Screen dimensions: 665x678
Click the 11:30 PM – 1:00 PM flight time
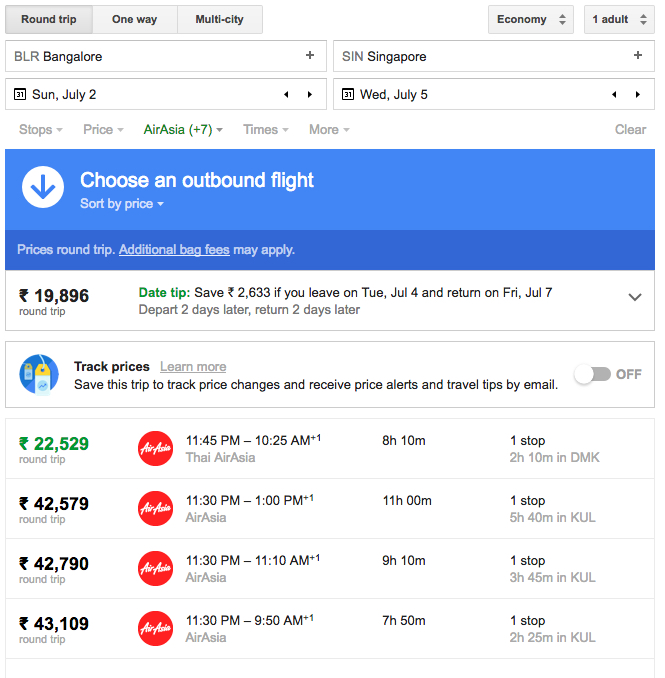pos(249,500)
